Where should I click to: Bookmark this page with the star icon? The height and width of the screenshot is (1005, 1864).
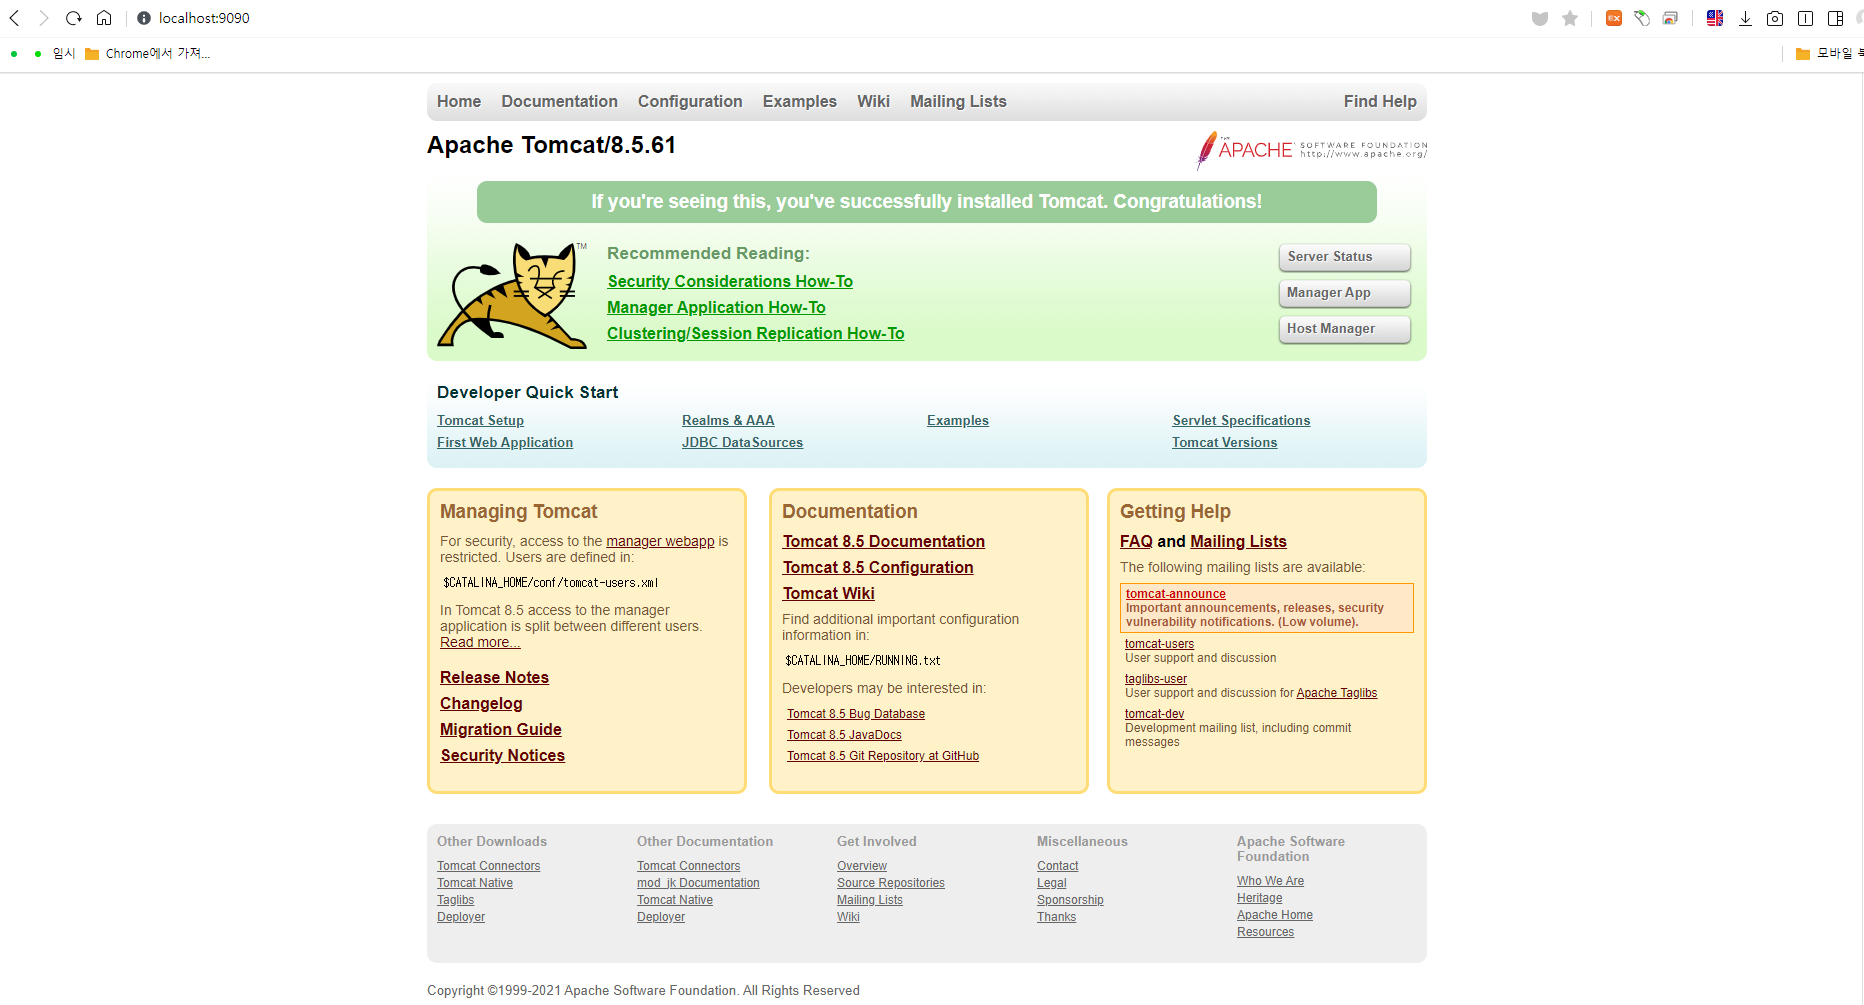click(x=1570, y=18)
